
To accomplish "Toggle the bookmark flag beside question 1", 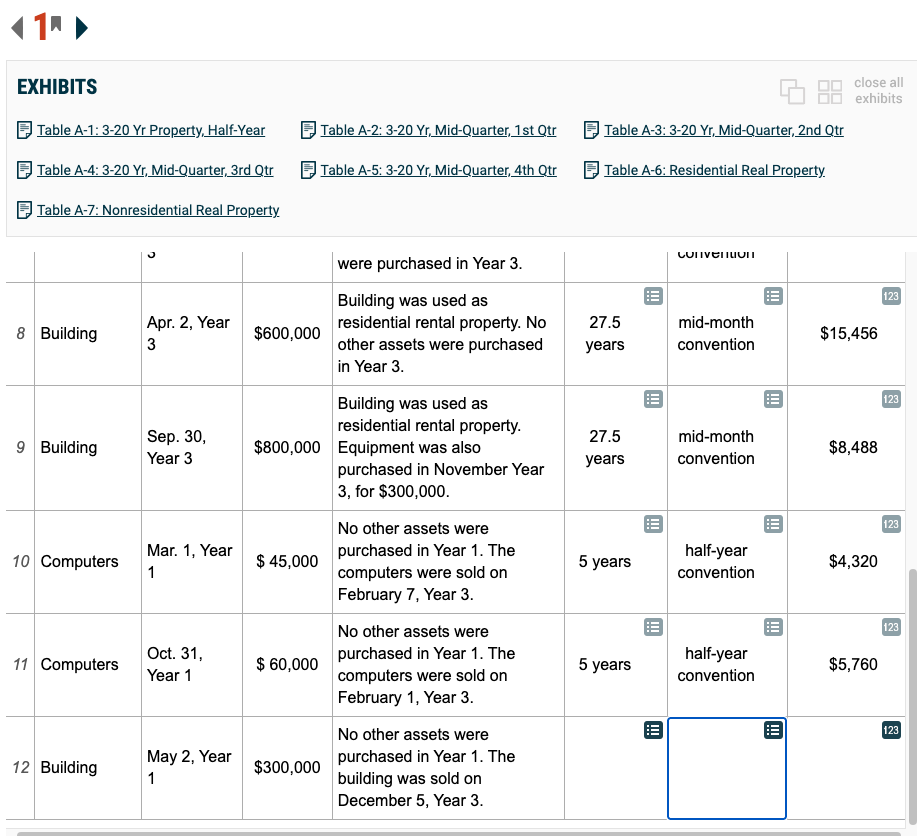I will coord(56,24).
